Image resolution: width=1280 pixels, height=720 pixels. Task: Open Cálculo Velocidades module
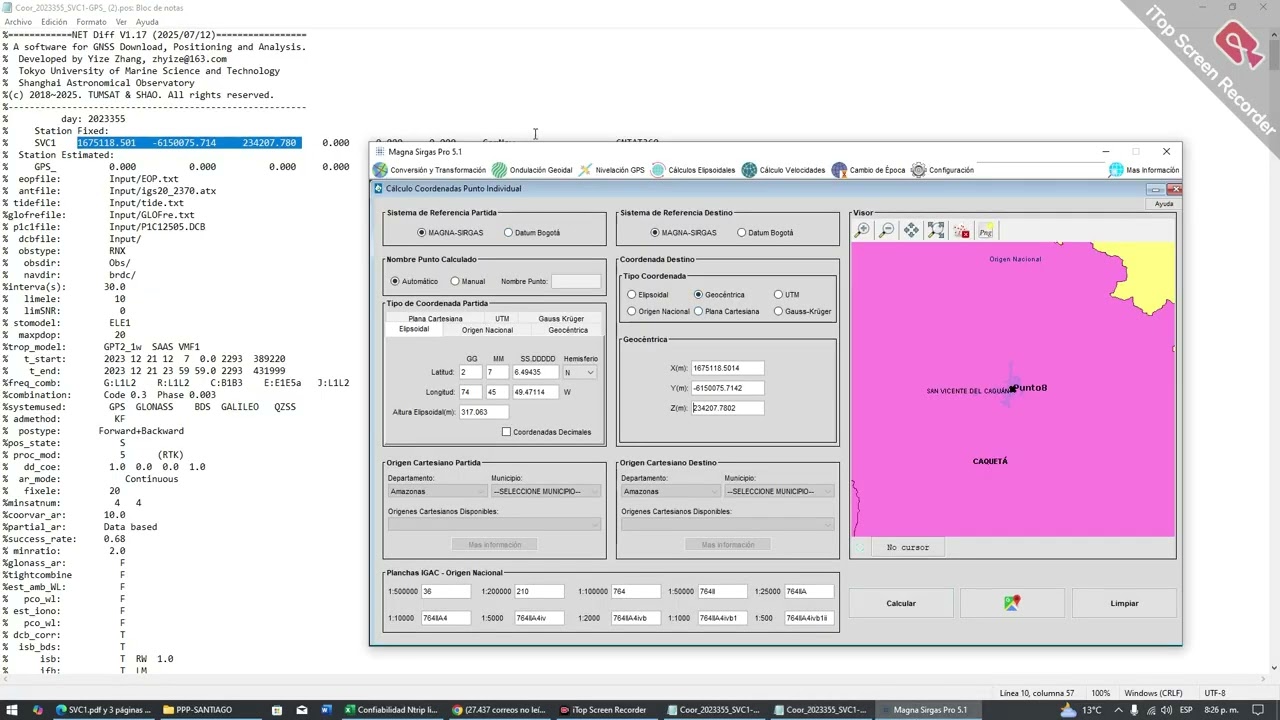tap(783, 170)
